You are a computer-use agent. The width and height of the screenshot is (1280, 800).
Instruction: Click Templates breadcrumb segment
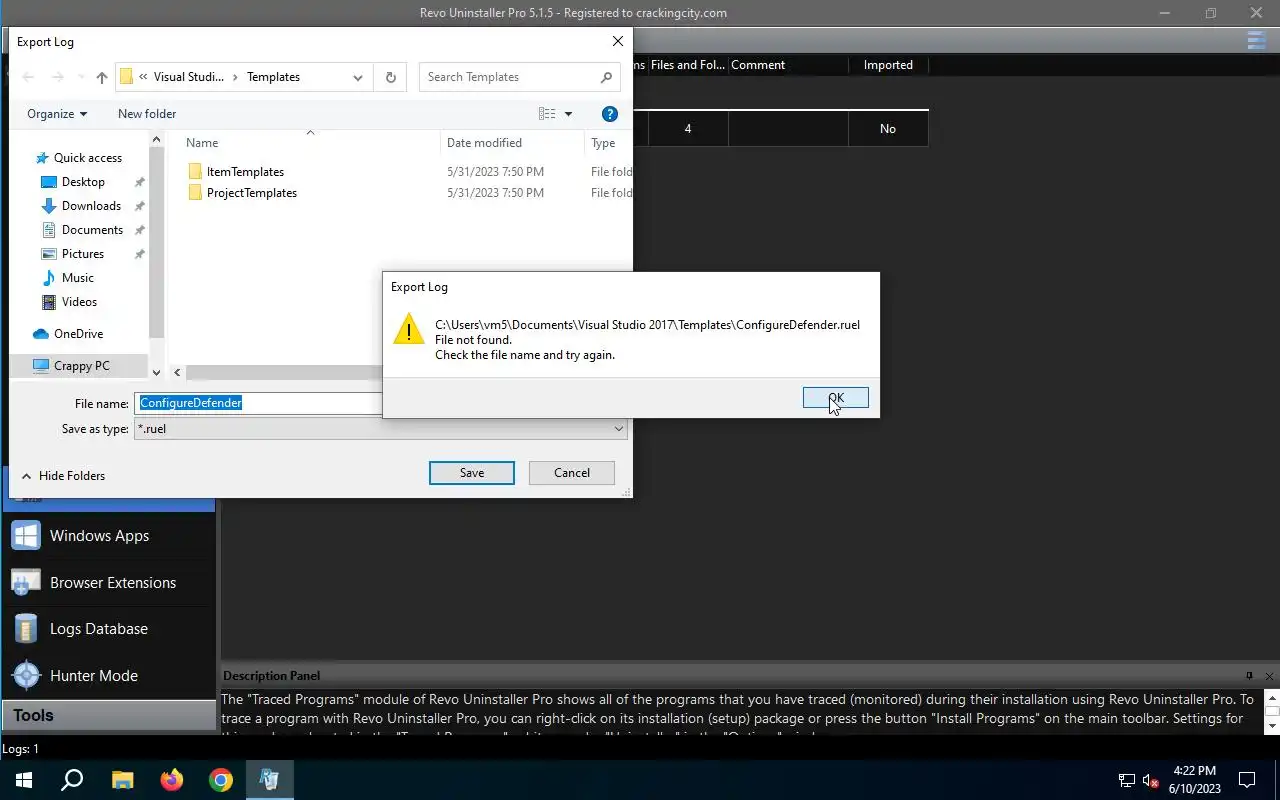point(273,77)
